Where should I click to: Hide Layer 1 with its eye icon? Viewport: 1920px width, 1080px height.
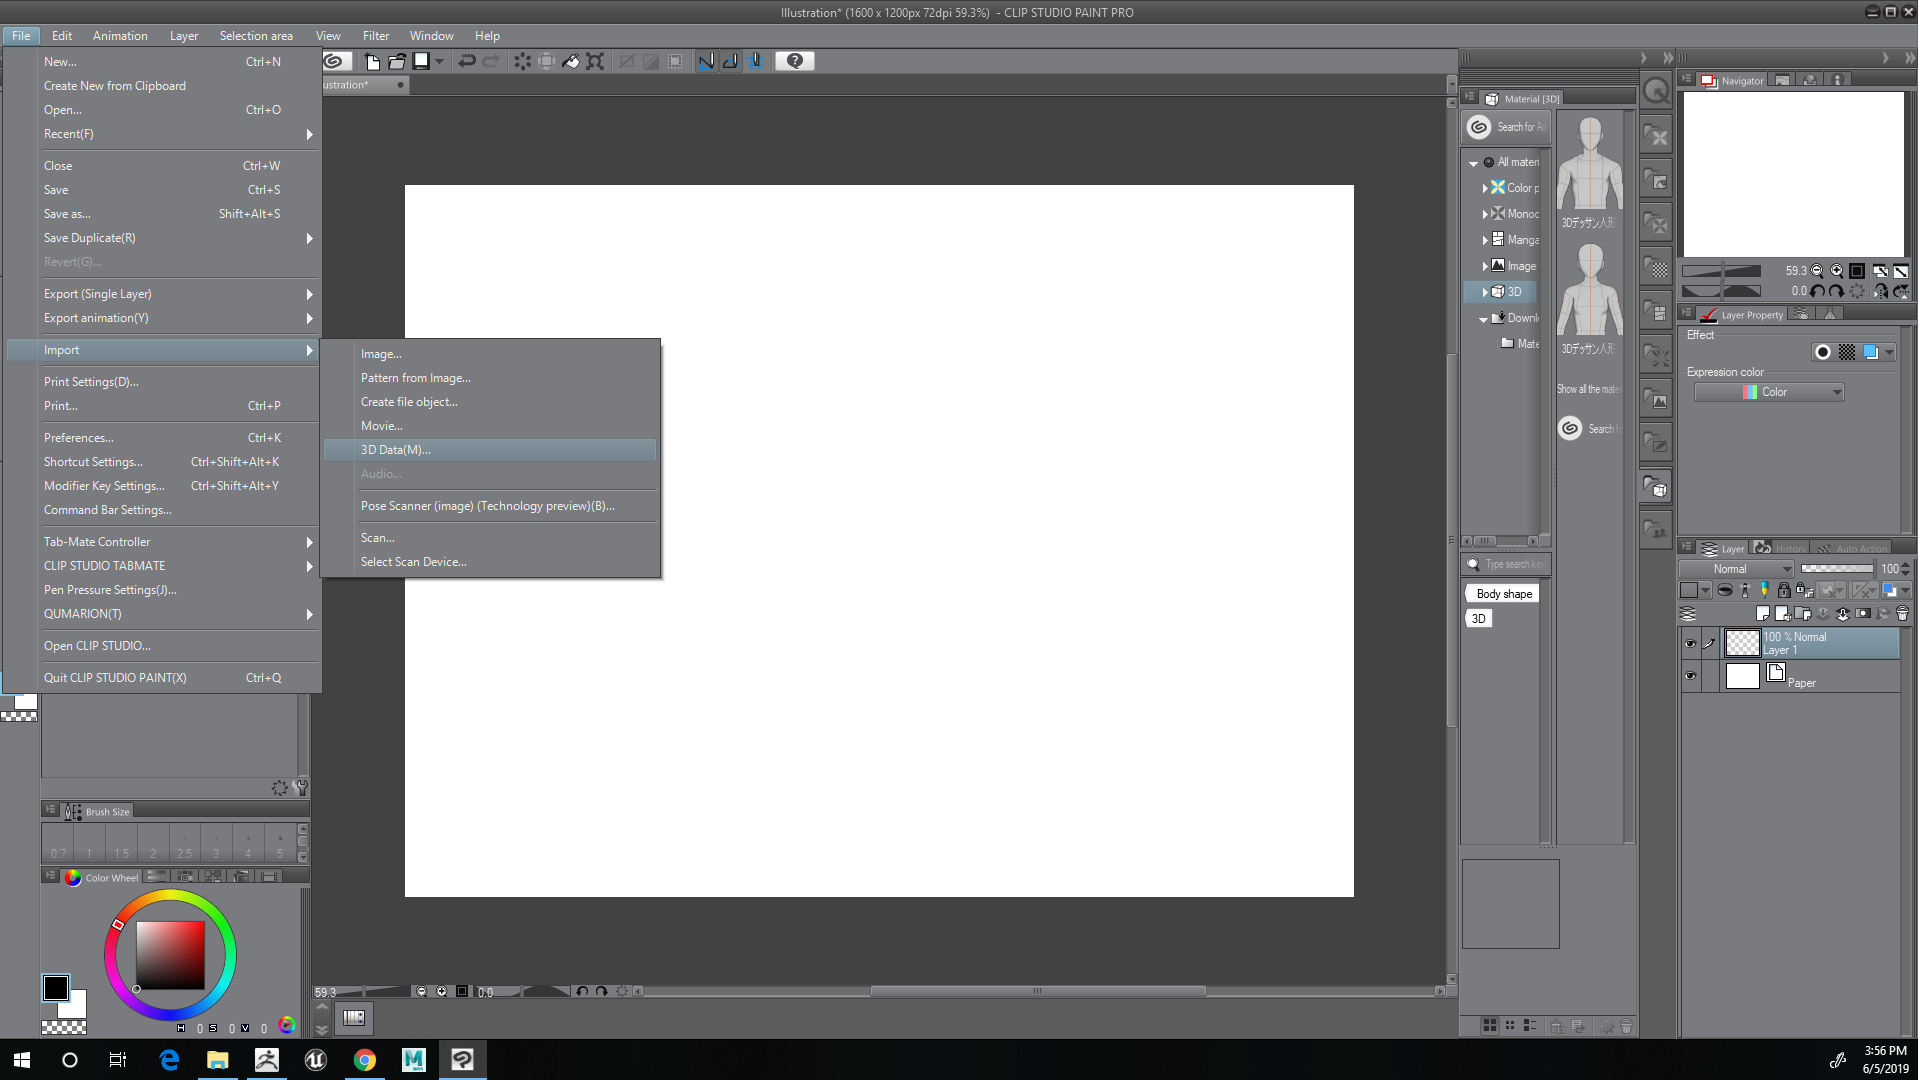coord(1690,644)
